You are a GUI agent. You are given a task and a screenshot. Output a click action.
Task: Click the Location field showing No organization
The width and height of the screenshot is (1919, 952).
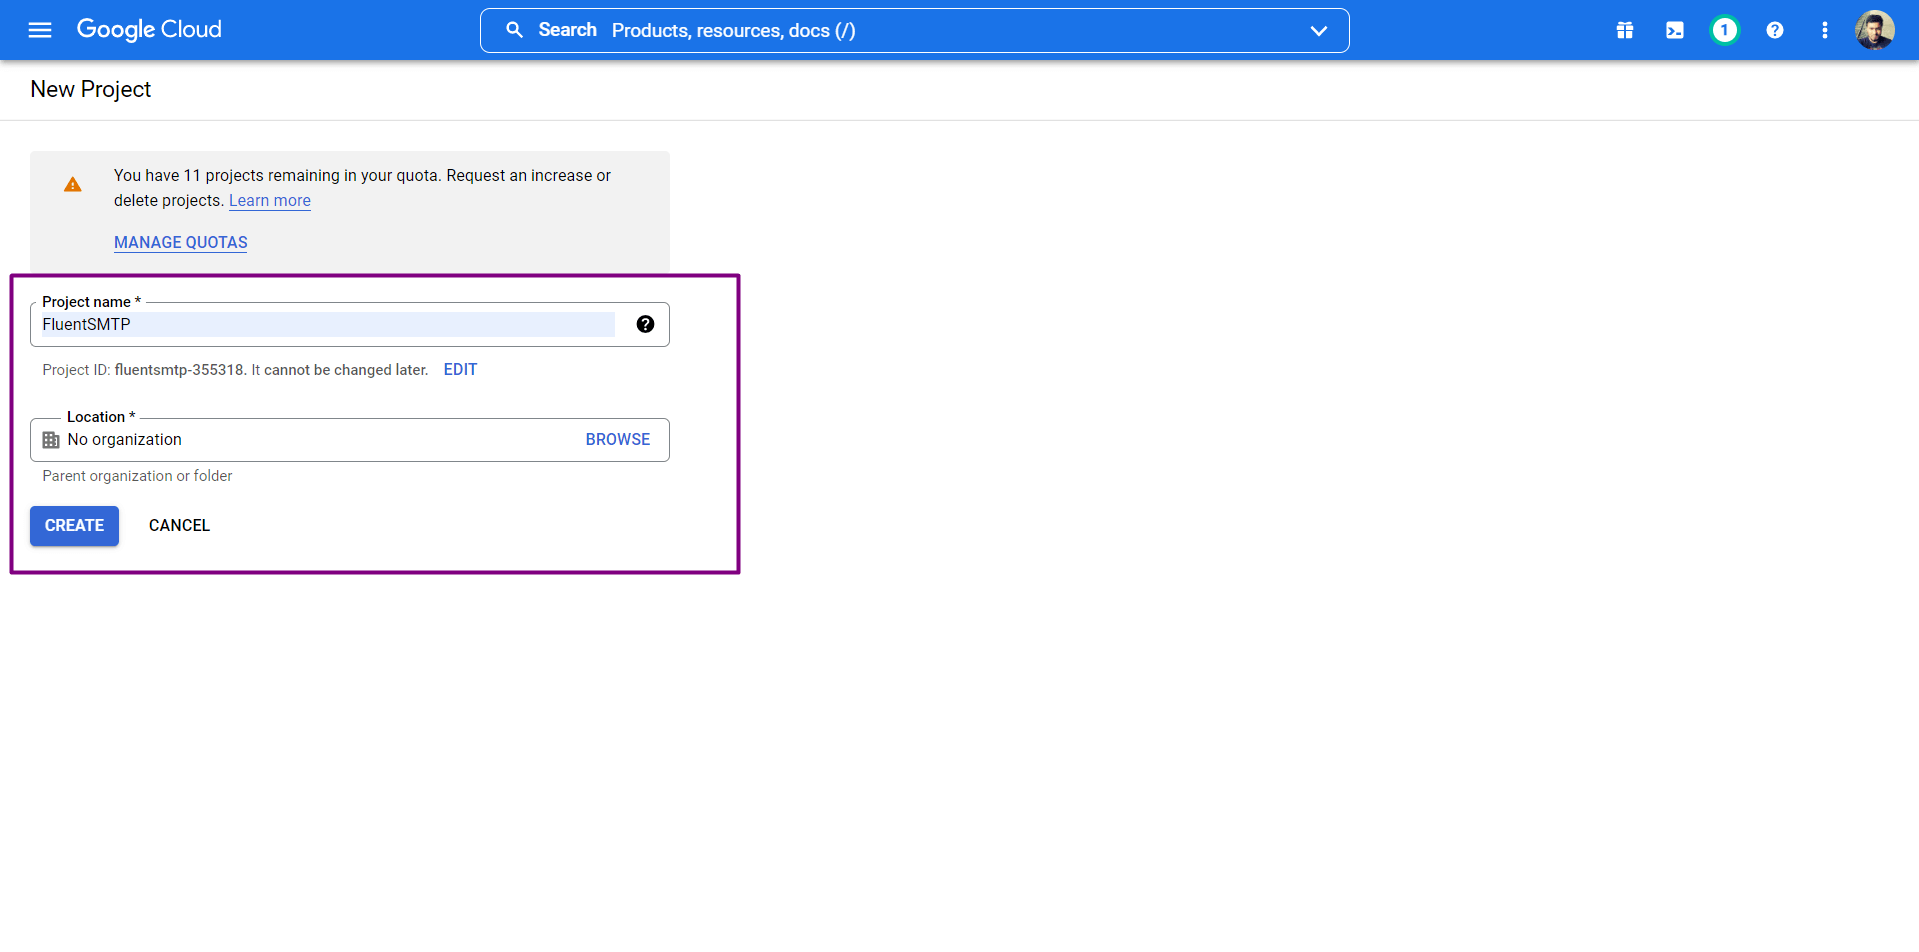350,440
